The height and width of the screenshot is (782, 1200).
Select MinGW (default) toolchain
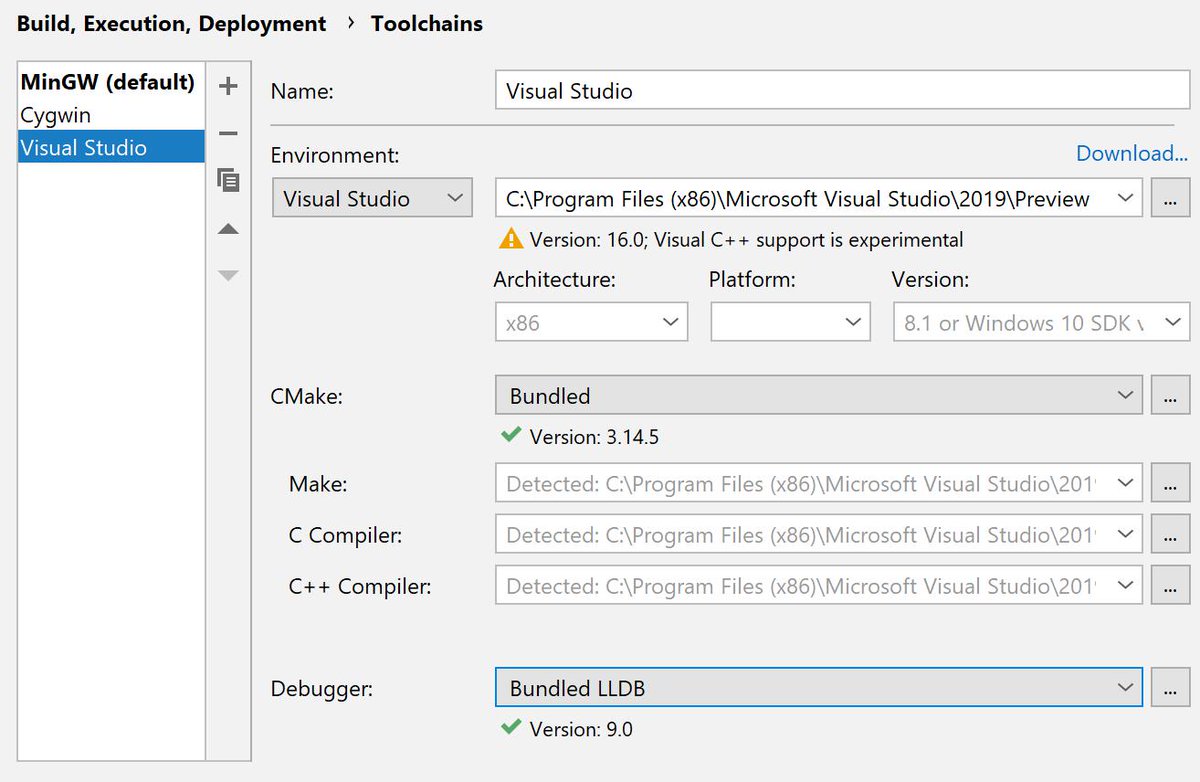coord(111,82)
